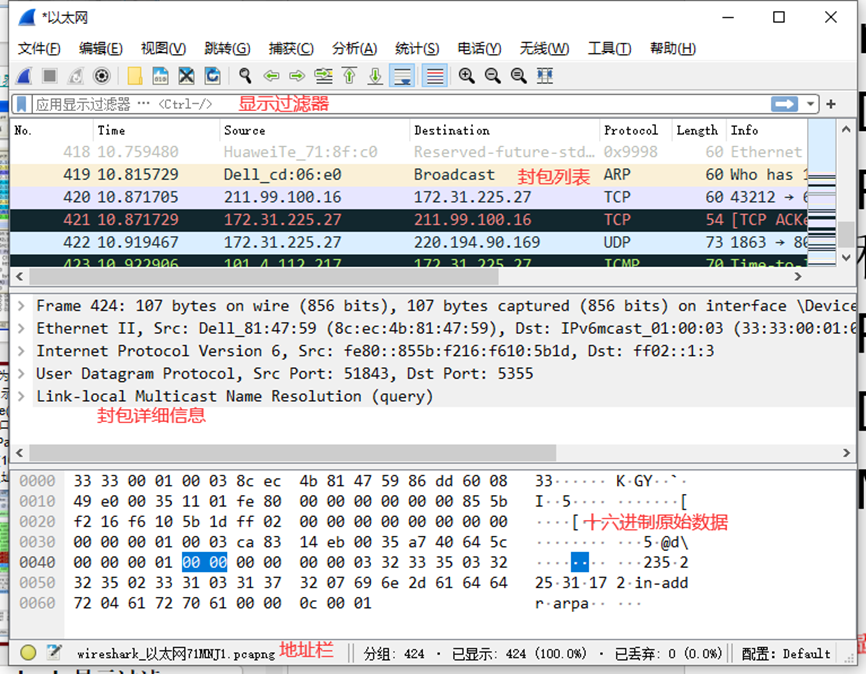Expand the User Datagram Protocol tree row

21,373
